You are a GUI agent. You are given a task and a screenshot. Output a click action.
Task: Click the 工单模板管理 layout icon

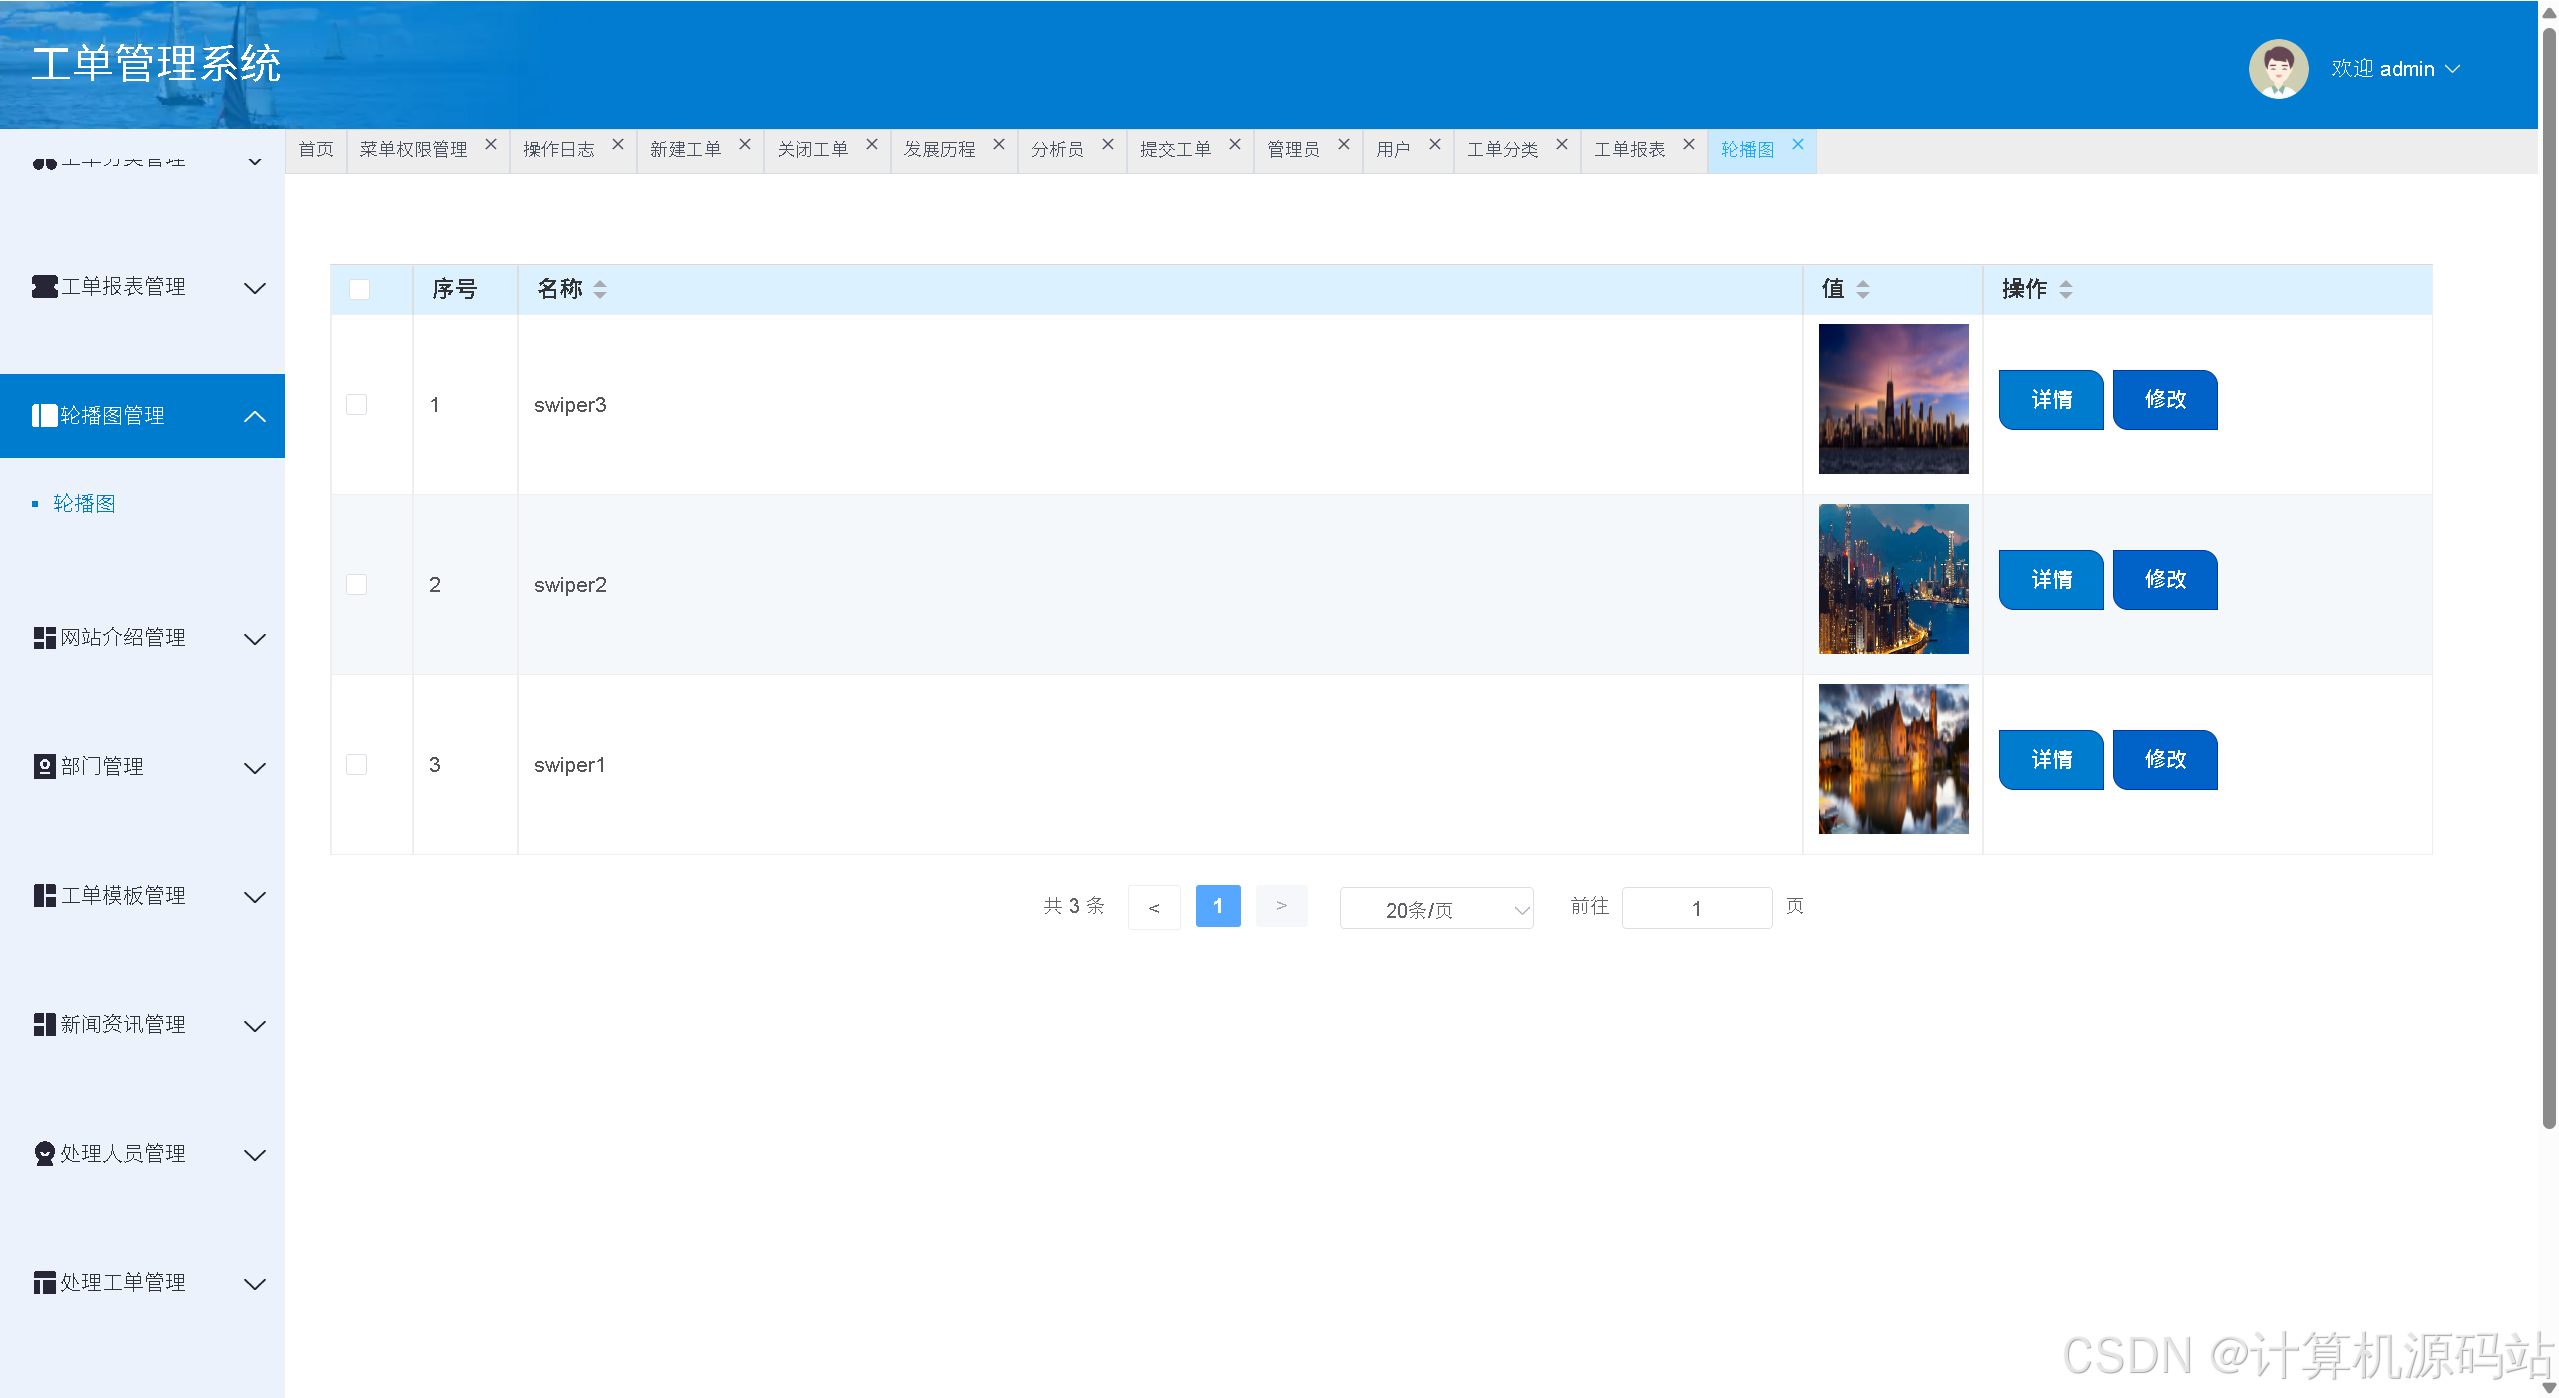(x=44, y=896)
